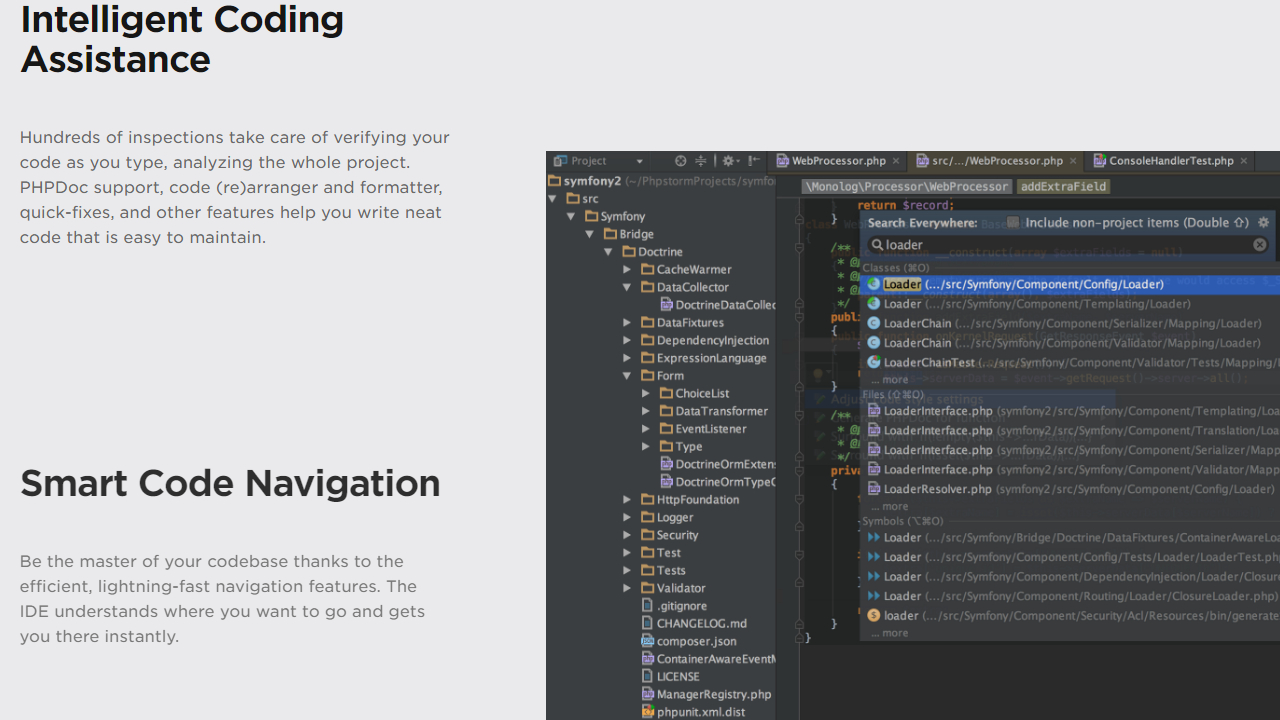Image resolution: width=1280 pixels, height=720 pixels.
Task: Collapse the Doctrine folder
Action: pyautogui.click(x=608, y=251)
